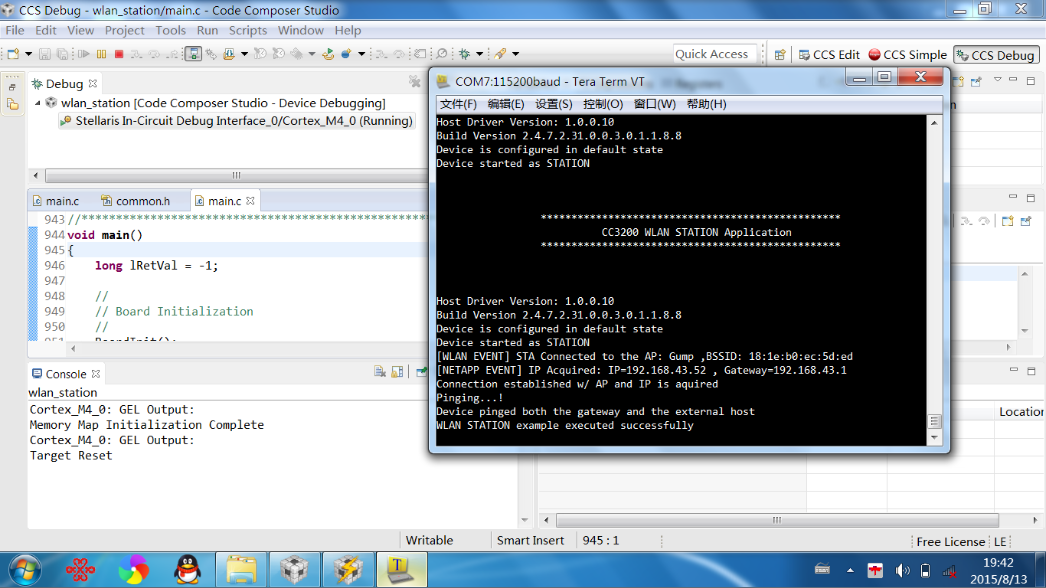Open the Run menu
Viewport: 1046px width, 588px height.
coord(207,30)
